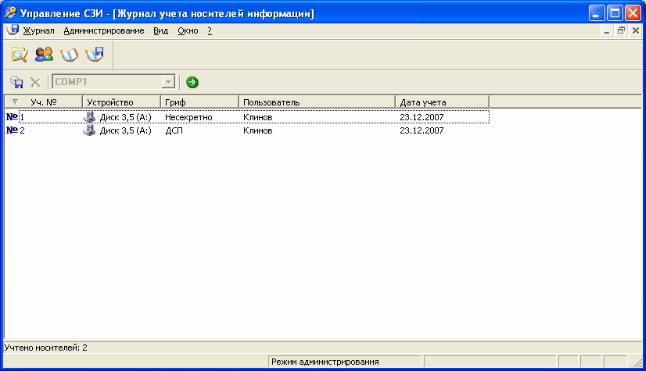This screenshot has height=371, width=646.
Task: Sort by the Уч. № column header
Action: click(x=43, y=102)
